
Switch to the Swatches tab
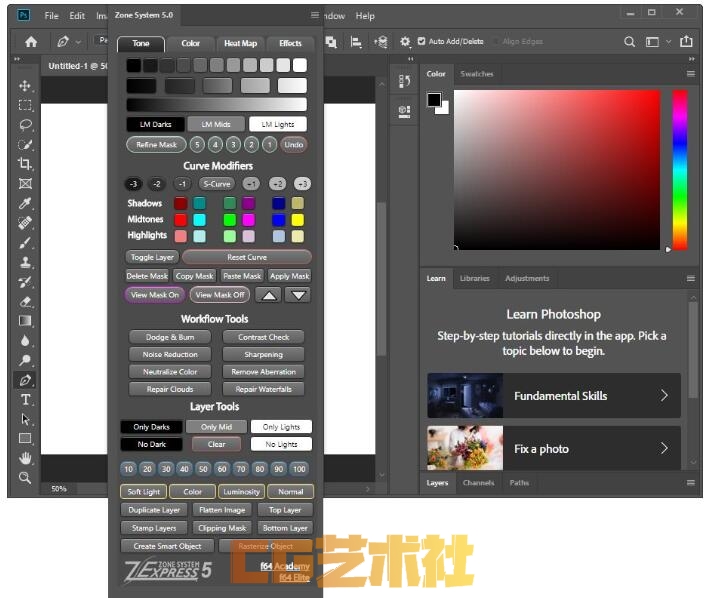tap(477, 74)
